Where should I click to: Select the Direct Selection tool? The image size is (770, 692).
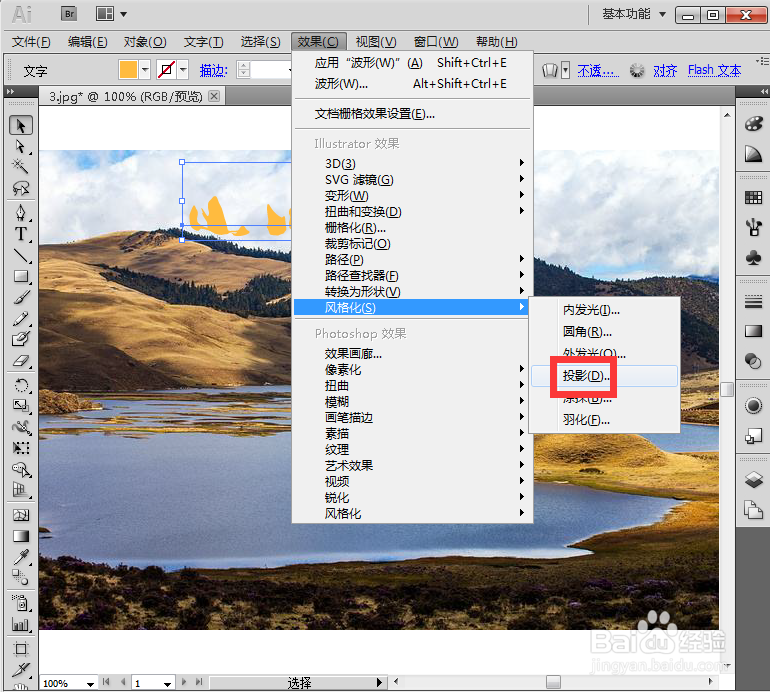pos(21,146)
